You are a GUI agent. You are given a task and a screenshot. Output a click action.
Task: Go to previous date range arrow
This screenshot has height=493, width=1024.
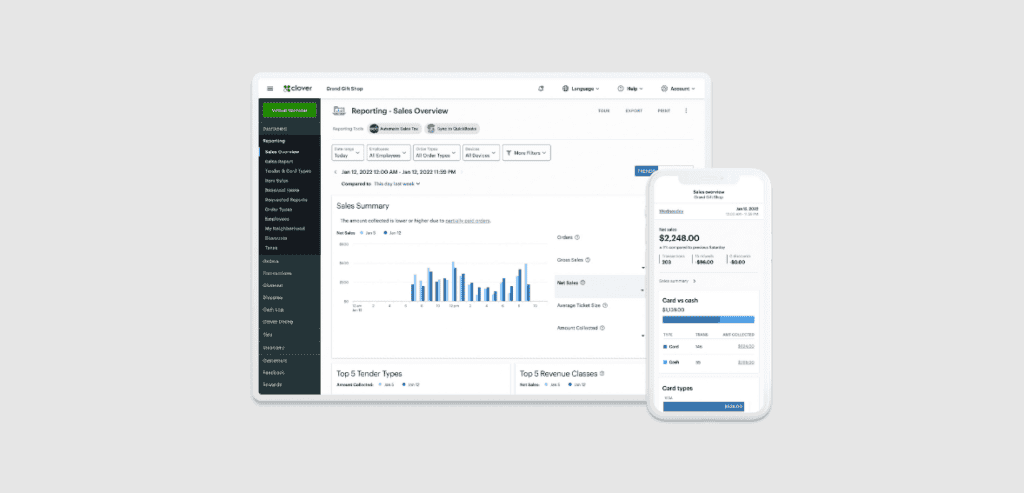pyautogui.click(x=336, y=172)
